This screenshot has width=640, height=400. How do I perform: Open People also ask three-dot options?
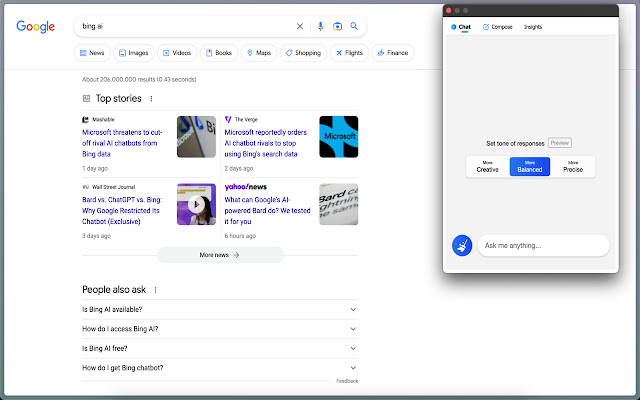(x=155, y=290)
